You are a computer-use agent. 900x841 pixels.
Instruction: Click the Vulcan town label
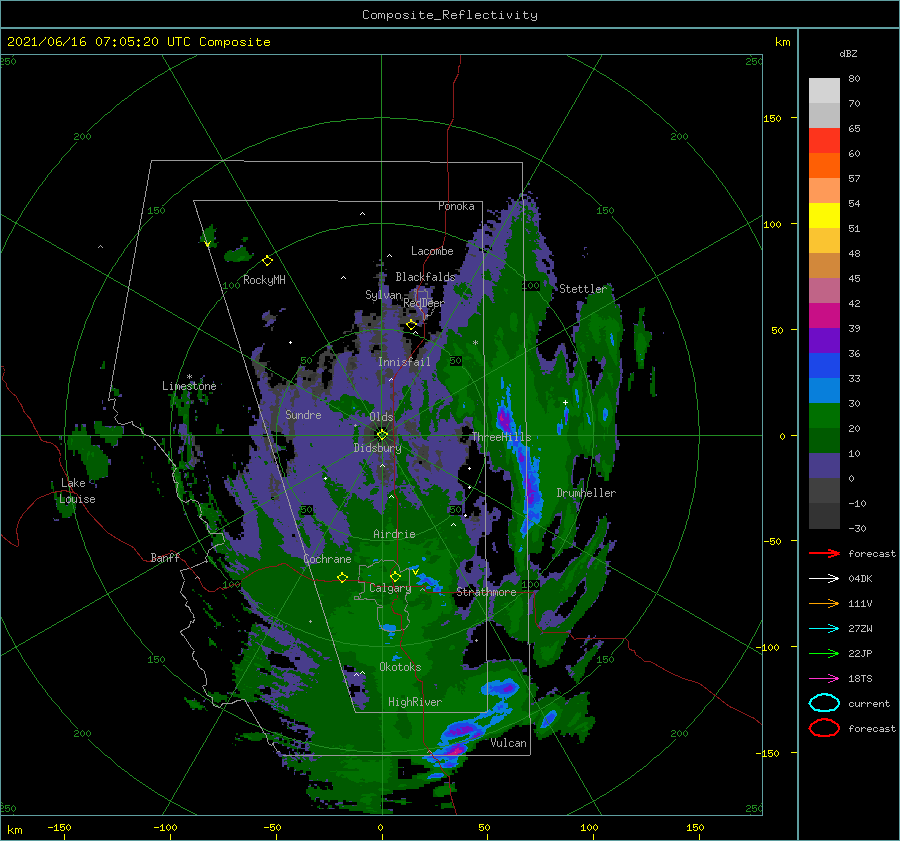[508, 743]
